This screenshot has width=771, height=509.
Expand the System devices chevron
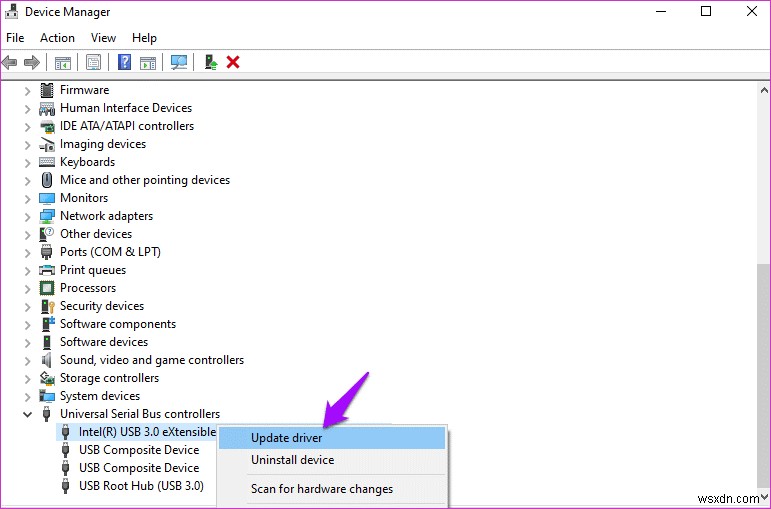[28, 397]
